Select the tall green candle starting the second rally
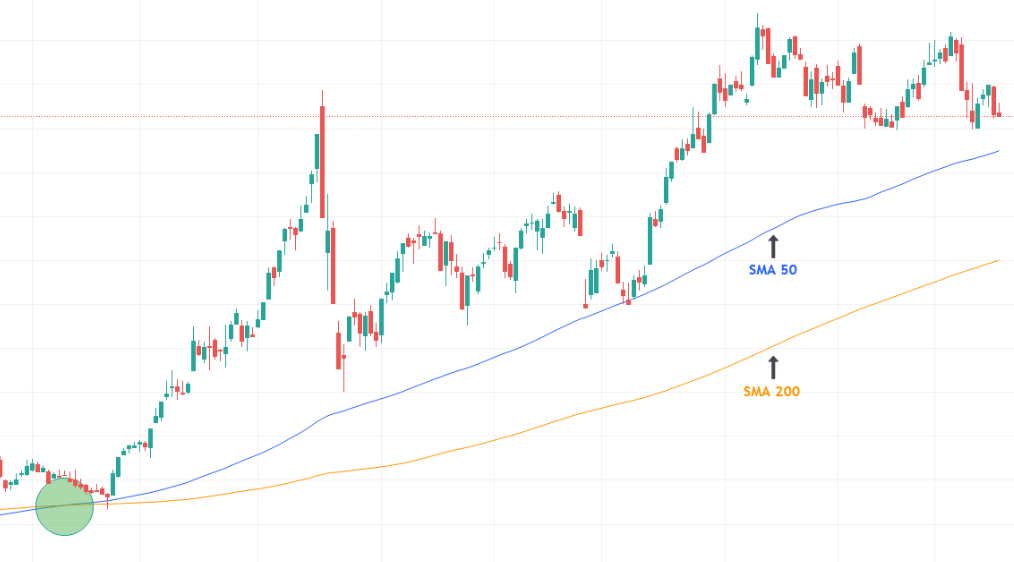The height and width of the screenshot is (562, 1014). point(649,240)
